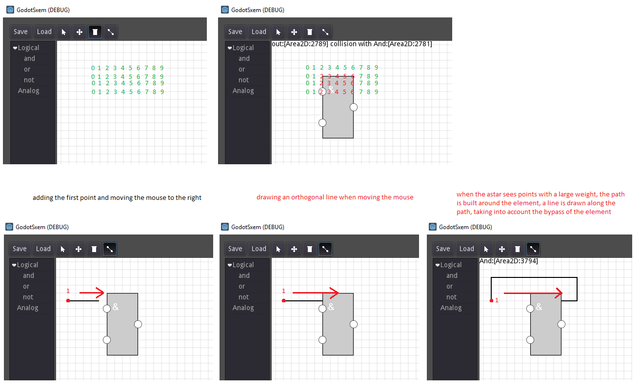
Task: Click Save in the top-left window
Action: 20,32
